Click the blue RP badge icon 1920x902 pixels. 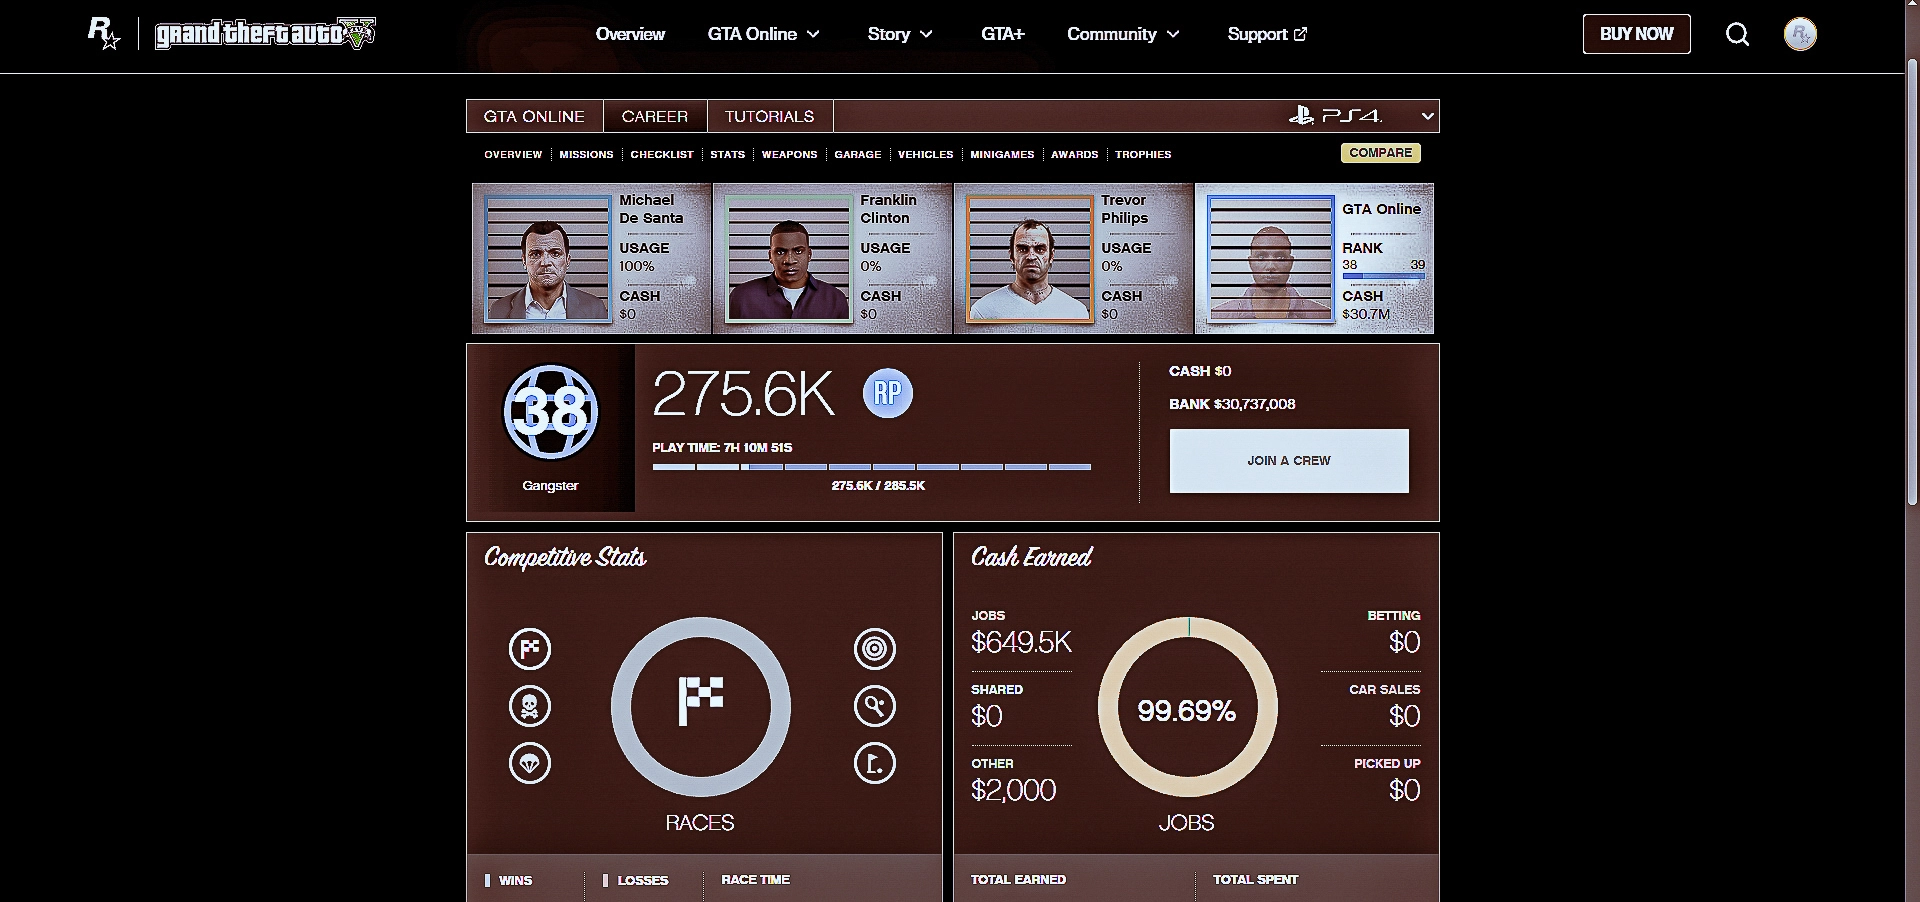click(888, 393)
